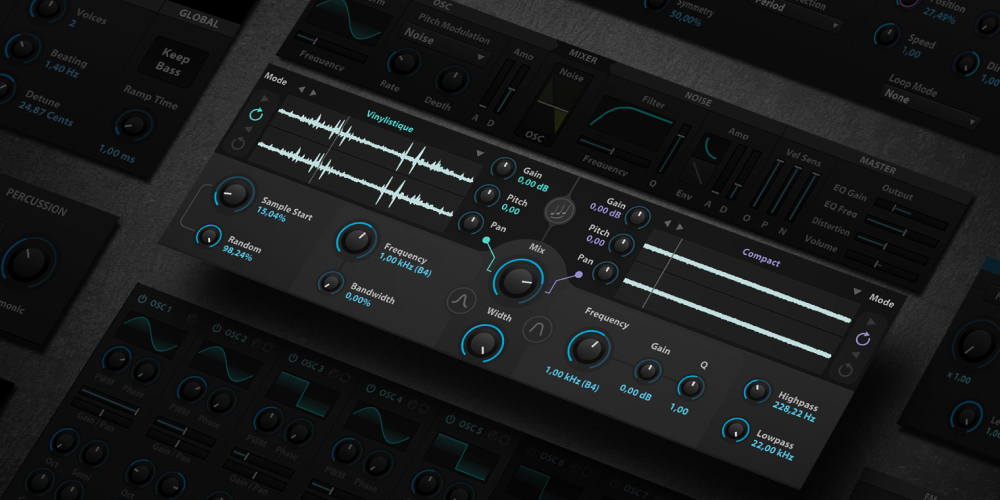Screen dimensions: 1000x500
Task: Toggle the OSC 4 power button
Action: (x=371, y=387)
